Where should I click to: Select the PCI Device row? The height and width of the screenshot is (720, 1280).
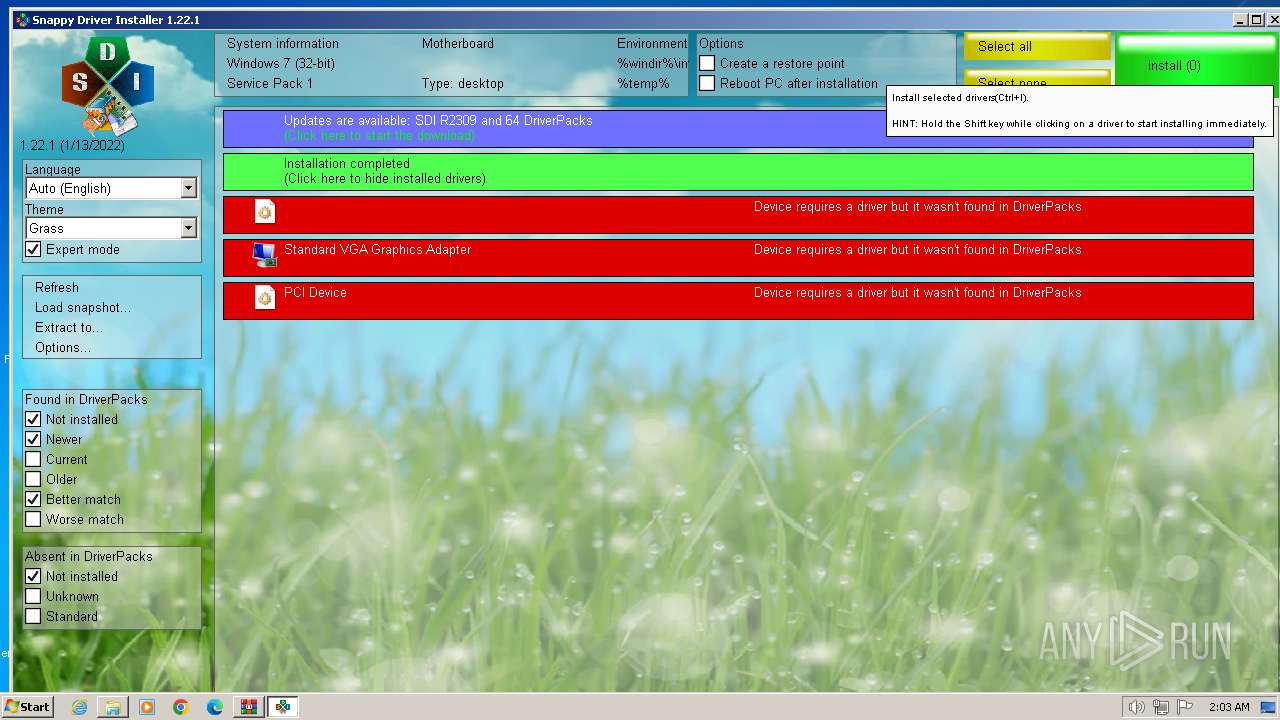[738, 300]
